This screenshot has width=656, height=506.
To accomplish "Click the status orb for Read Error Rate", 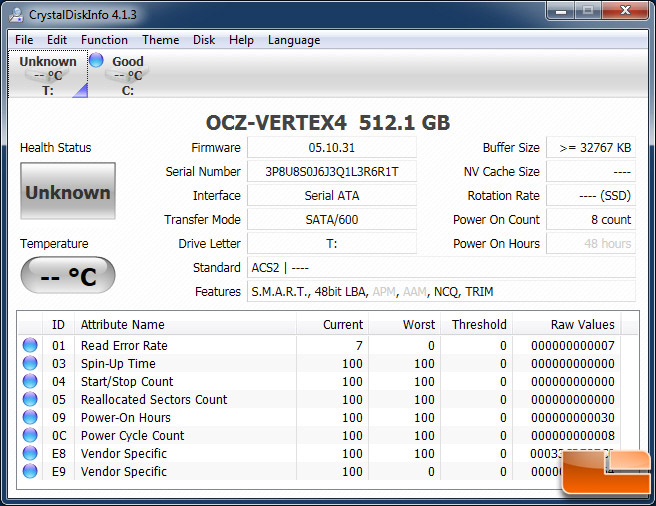I will [30, 345].
